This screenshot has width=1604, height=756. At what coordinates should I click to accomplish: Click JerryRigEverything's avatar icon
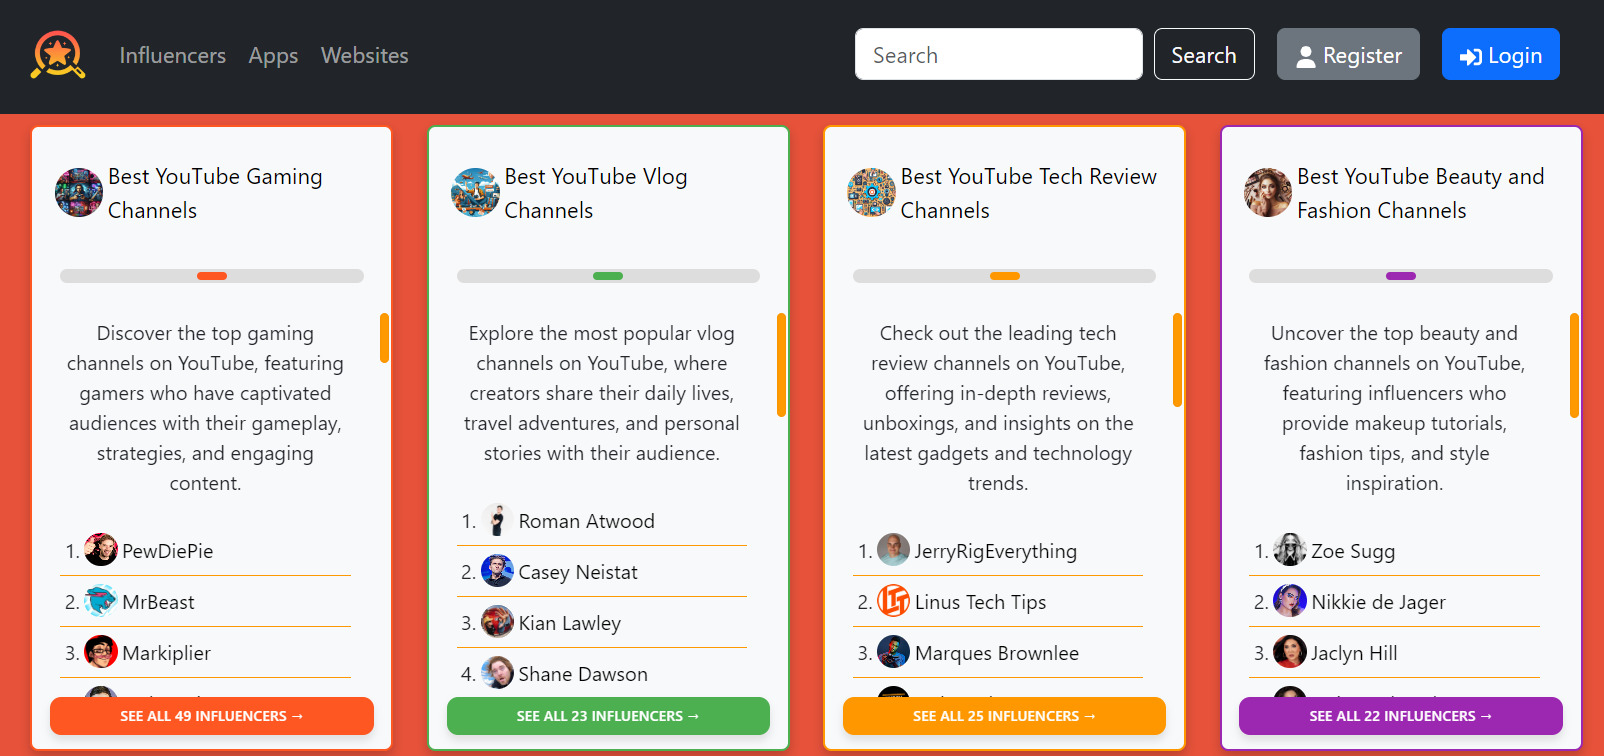click(x=894, y=550)
